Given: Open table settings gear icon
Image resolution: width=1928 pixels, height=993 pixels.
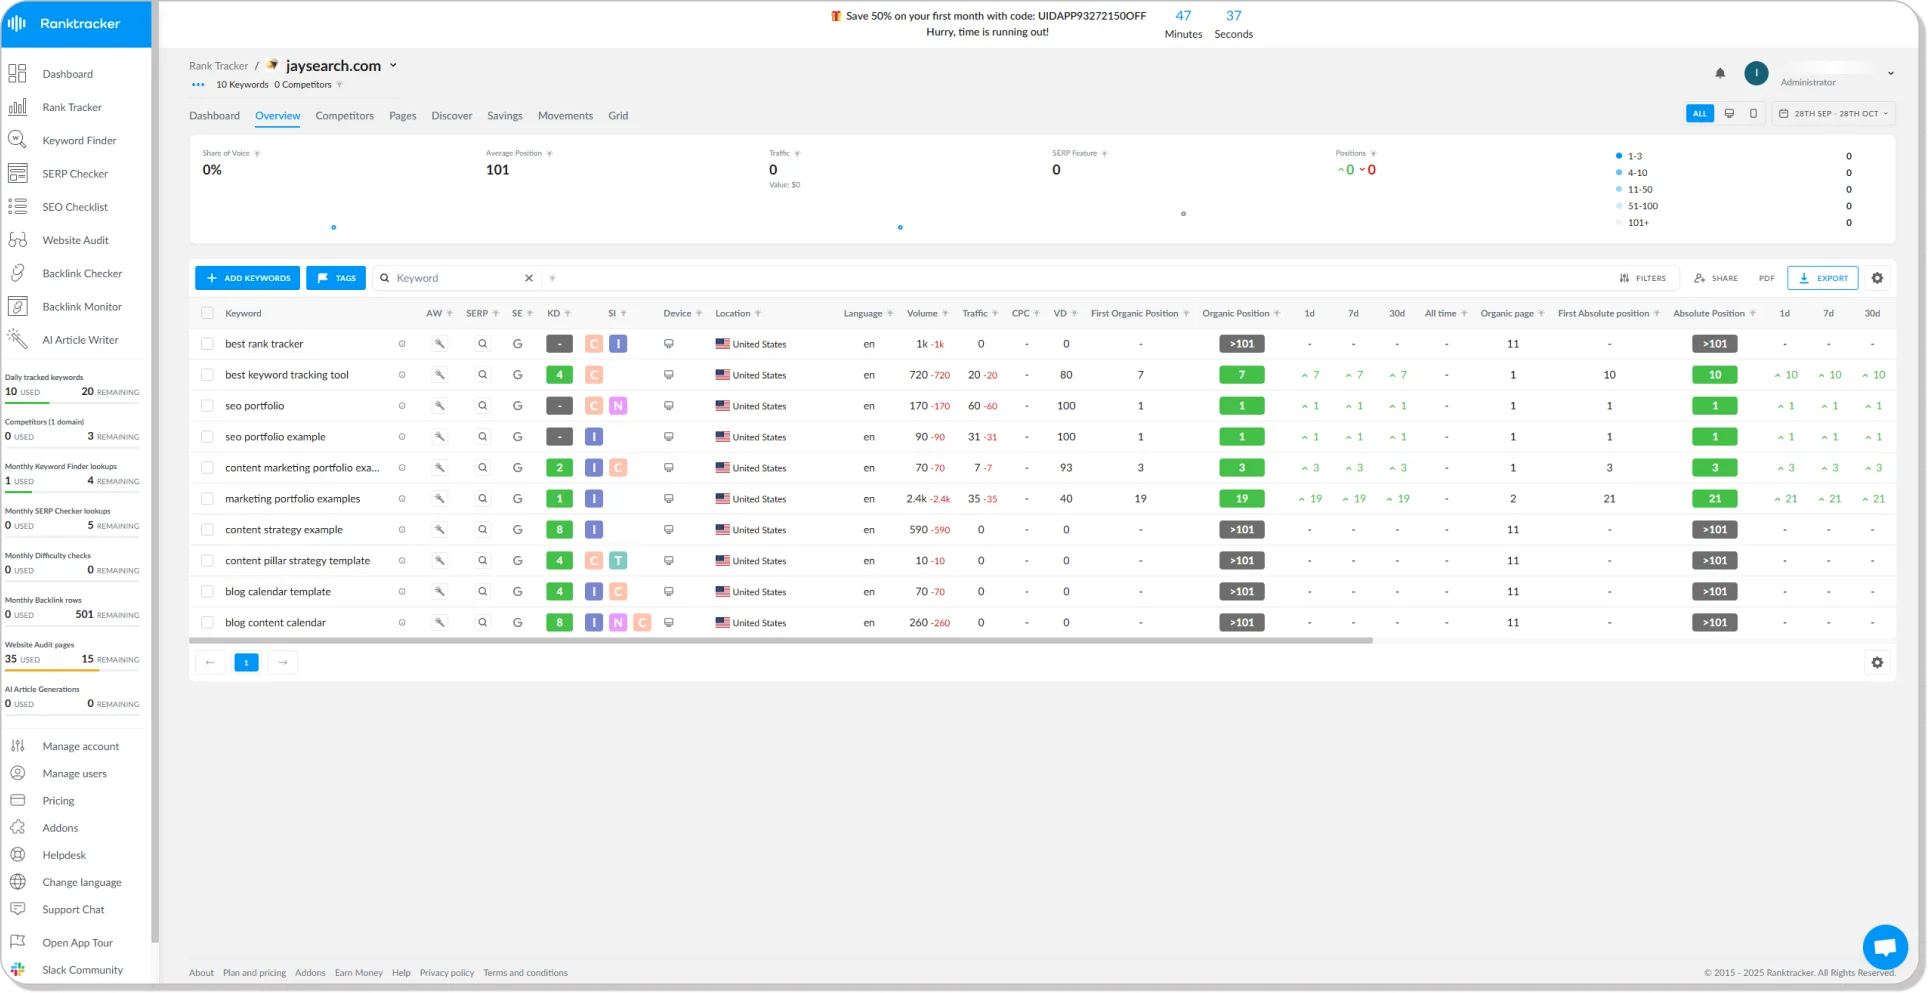Looking at the screenshot, I should tap(1877, 278).
